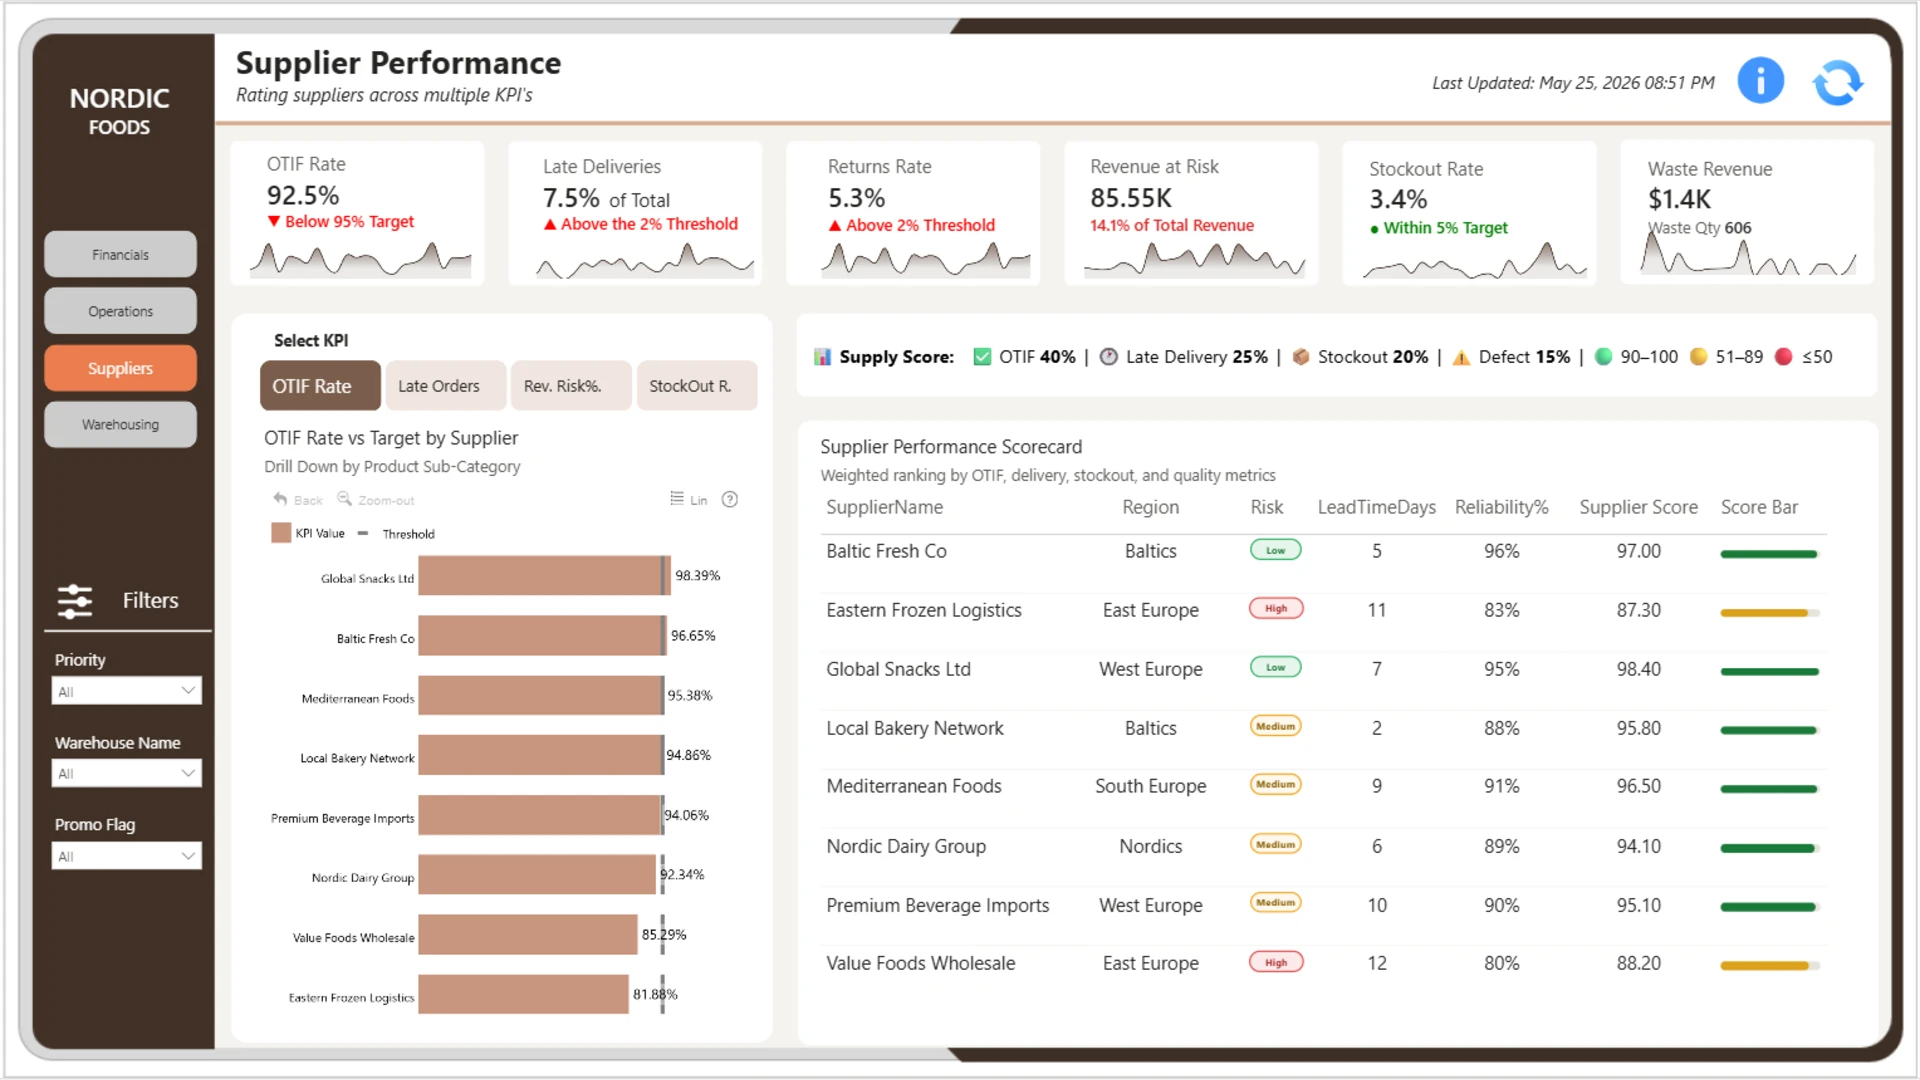Click the Medium risk badge for Premium Beverage Imports
The width and height of the screenshot is (1920, 1080).
point(1275,903)
